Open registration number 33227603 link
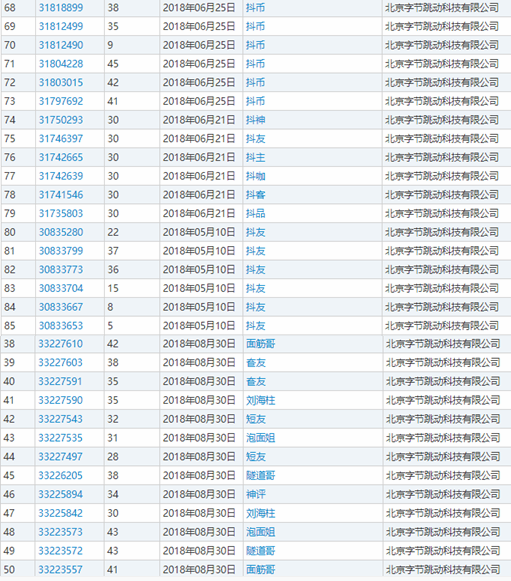 pos(61,362)
